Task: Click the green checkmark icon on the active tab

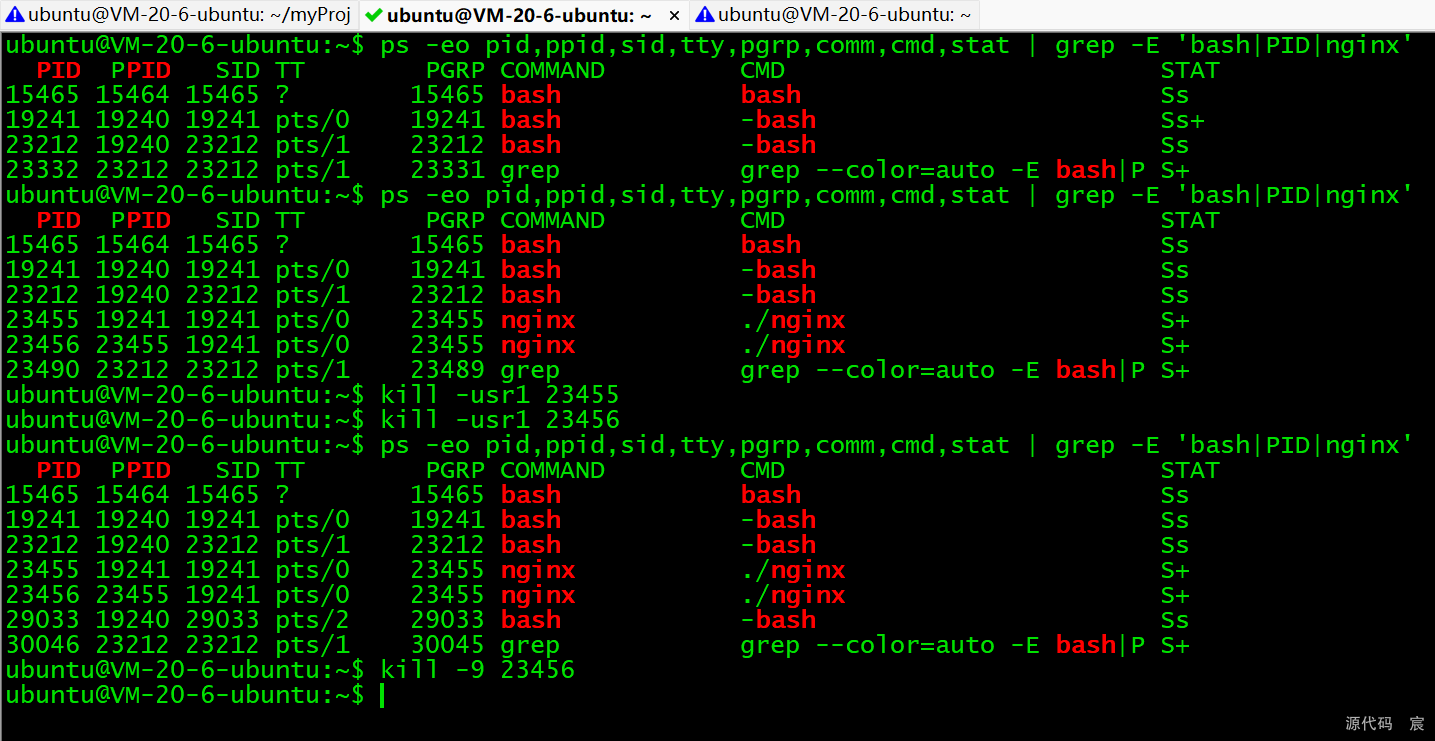Action: 374,15
